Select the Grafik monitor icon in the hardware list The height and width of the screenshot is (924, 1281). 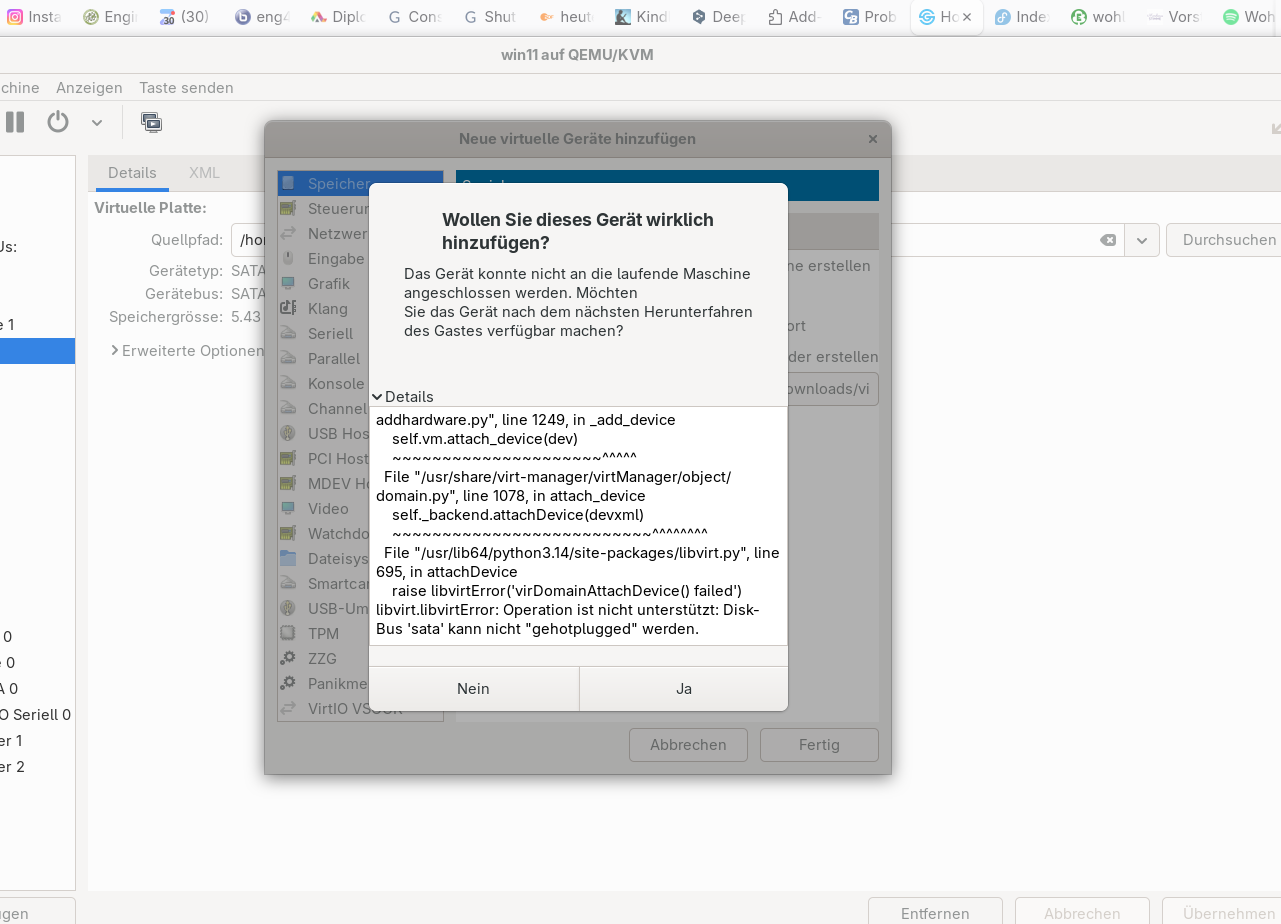(x=288, y=283)
